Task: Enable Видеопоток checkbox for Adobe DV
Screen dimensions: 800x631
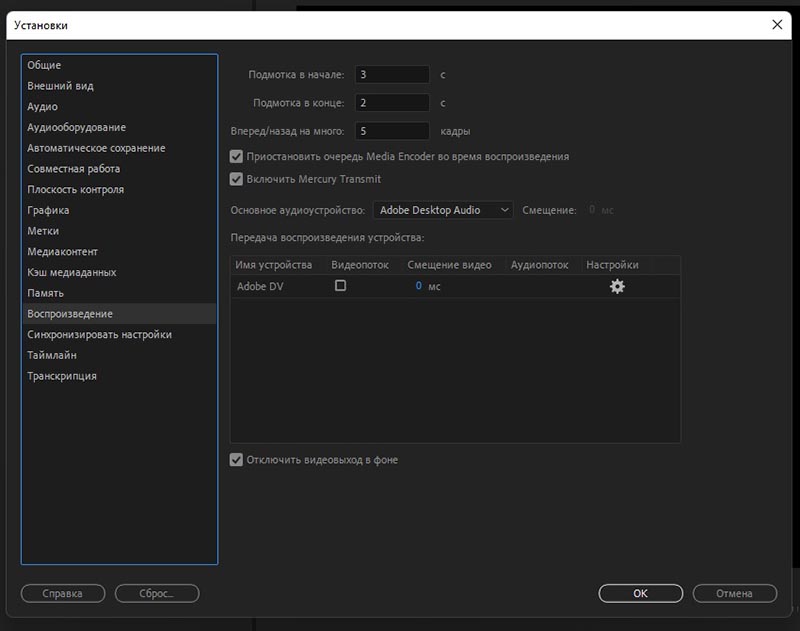Action: [340, 286]
